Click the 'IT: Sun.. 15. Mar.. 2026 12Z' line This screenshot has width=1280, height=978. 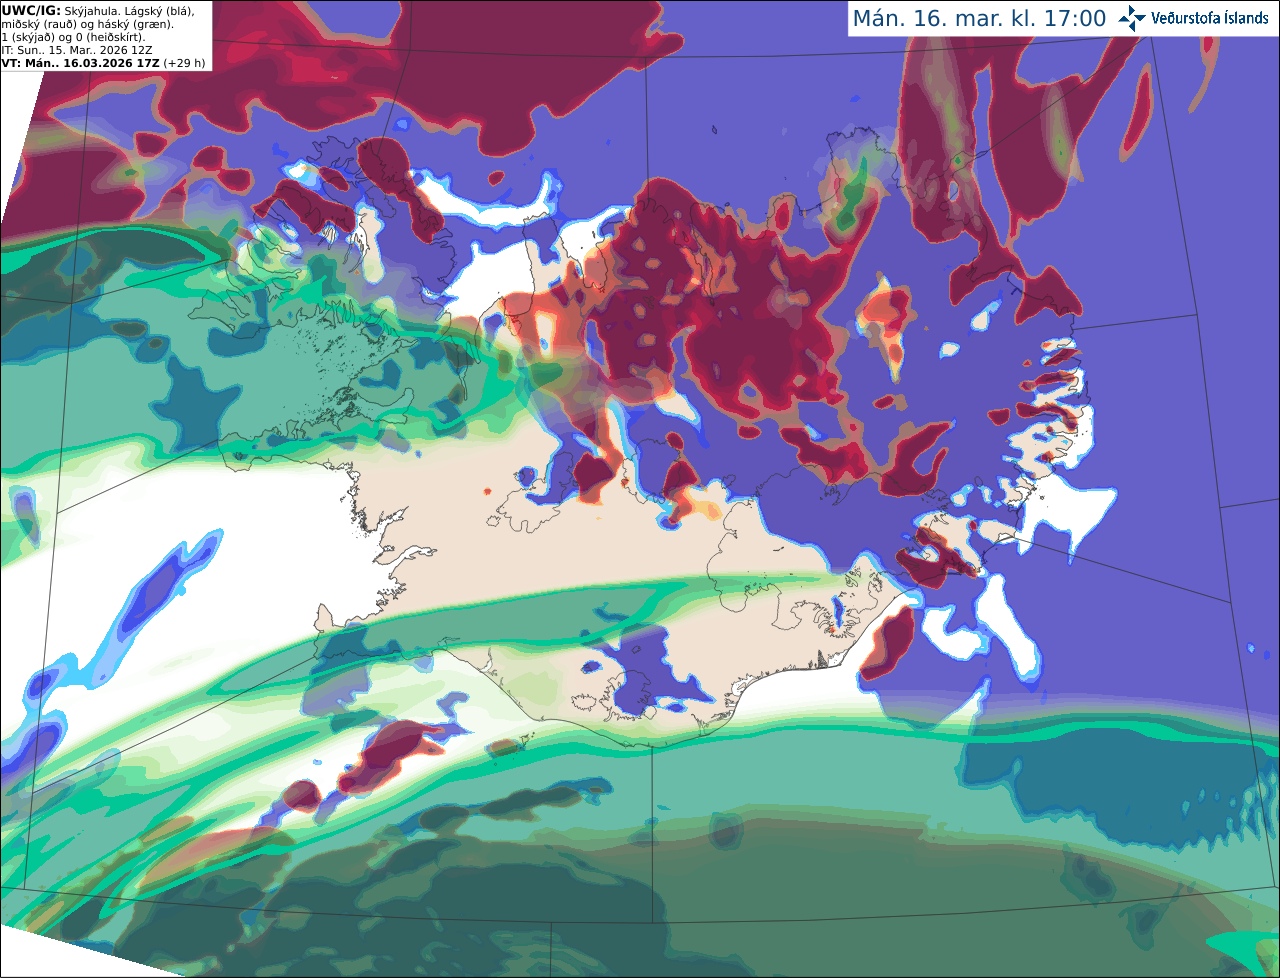(x=77, y=50)
